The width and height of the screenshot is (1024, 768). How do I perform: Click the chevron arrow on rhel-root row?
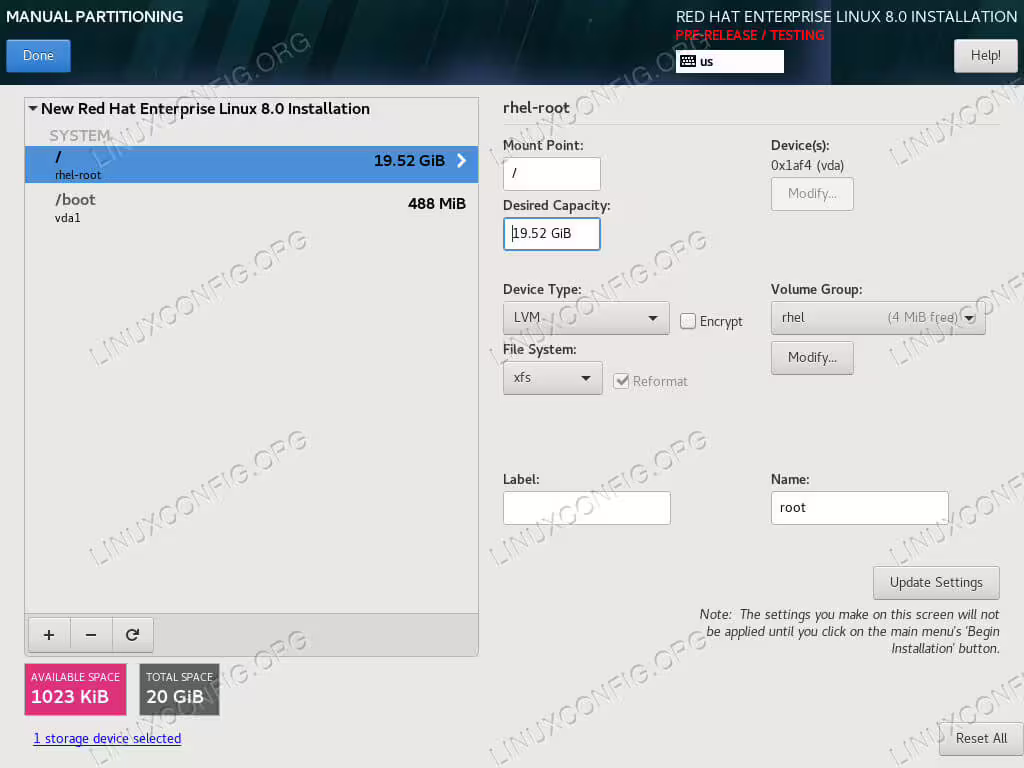pos(462,161)
